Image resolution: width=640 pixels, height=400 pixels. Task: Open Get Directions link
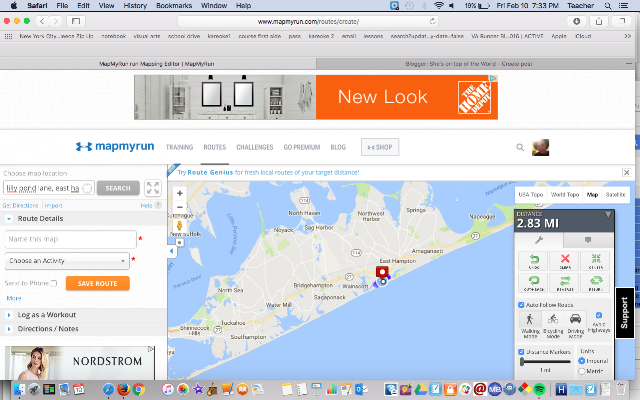pyautogui.click(x=20, y=205)
